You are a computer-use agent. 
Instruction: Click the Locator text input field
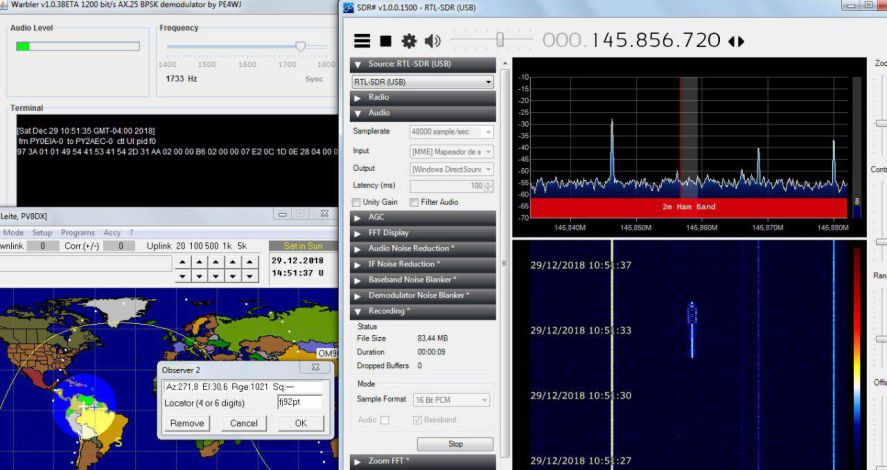pos(299,402)
